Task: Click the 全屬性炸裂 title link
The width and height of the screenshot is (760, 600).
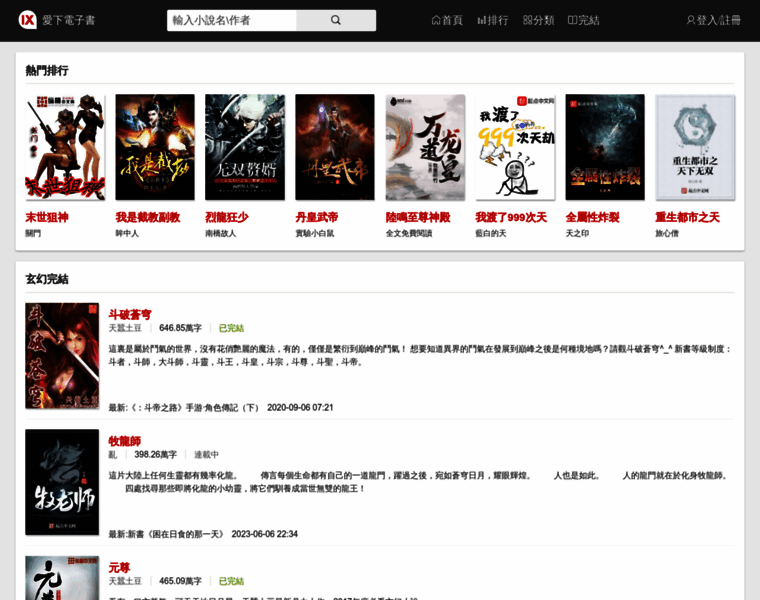Action: point(592,217)
